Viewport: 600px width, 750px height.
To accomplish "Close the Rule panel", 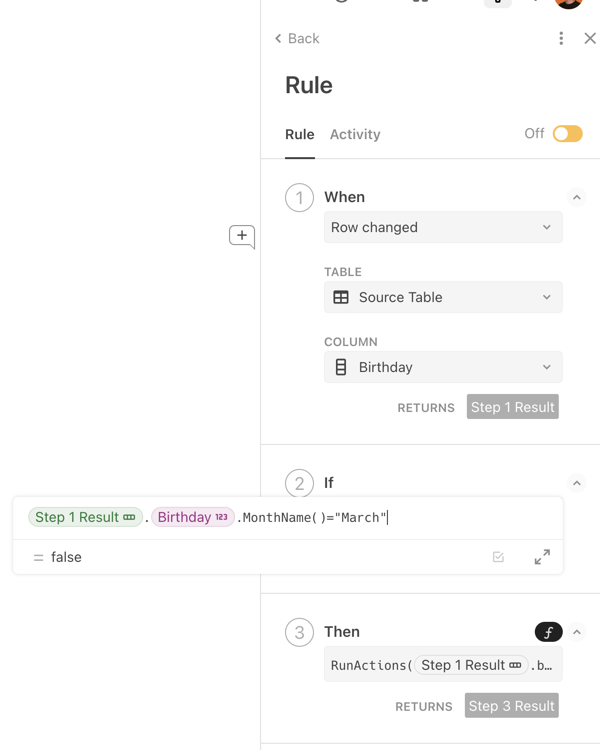I will [x=590, y=38].
